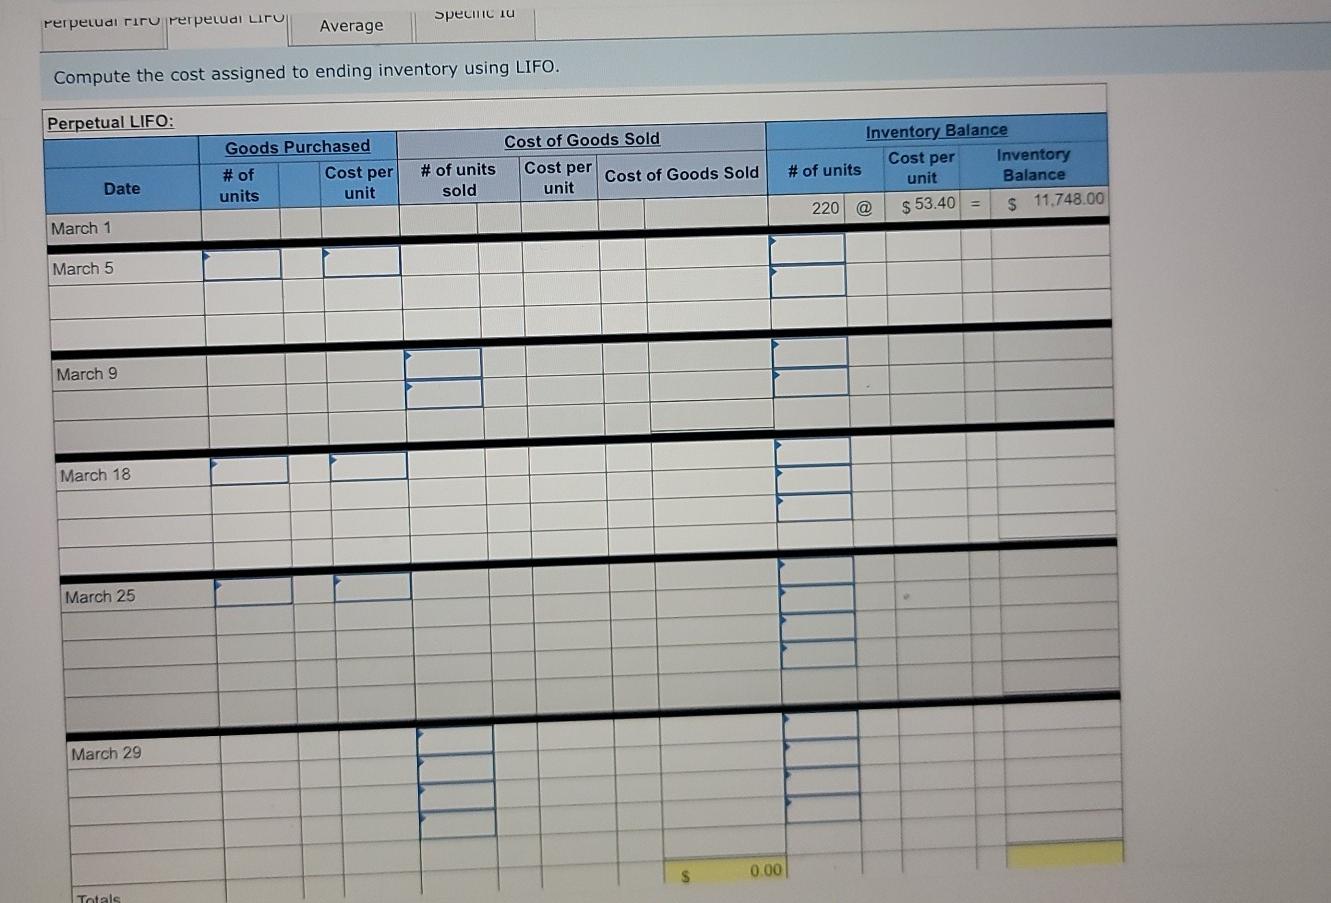
Task: Open the Average worksheet tab
Action: point(349,26)
